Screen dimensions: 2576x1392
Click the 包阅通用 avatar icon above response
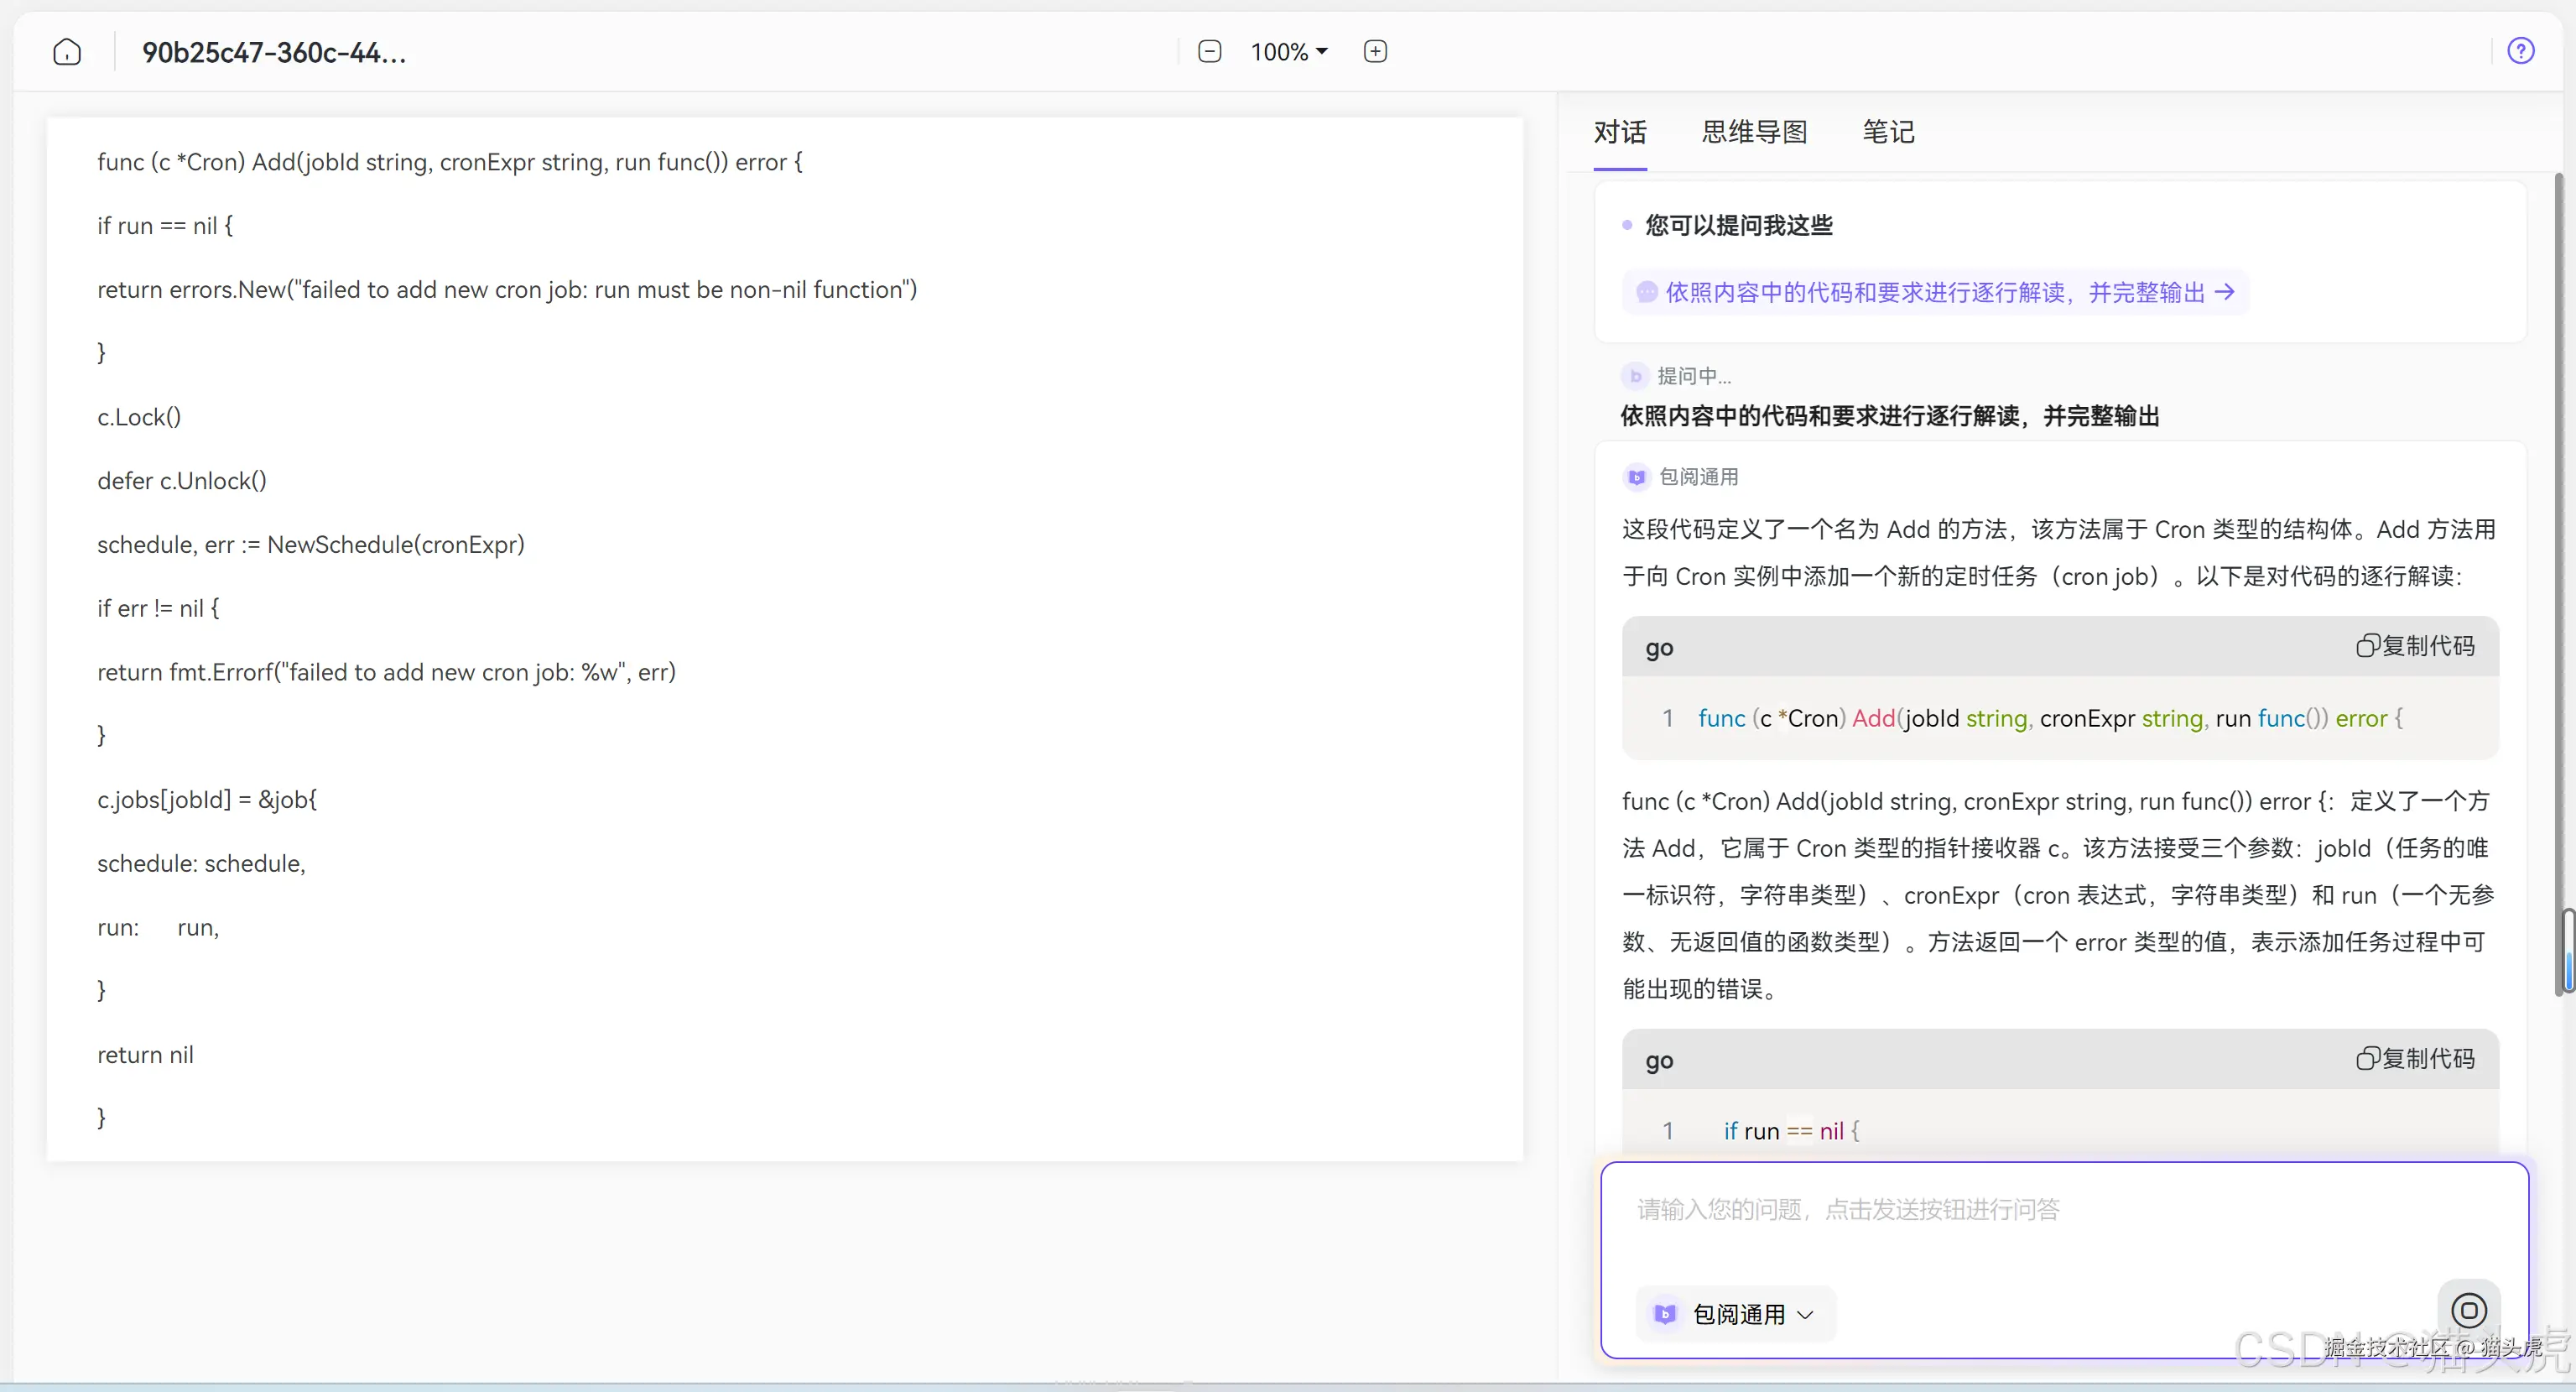pyautogui.click(x=1636, y=478)
